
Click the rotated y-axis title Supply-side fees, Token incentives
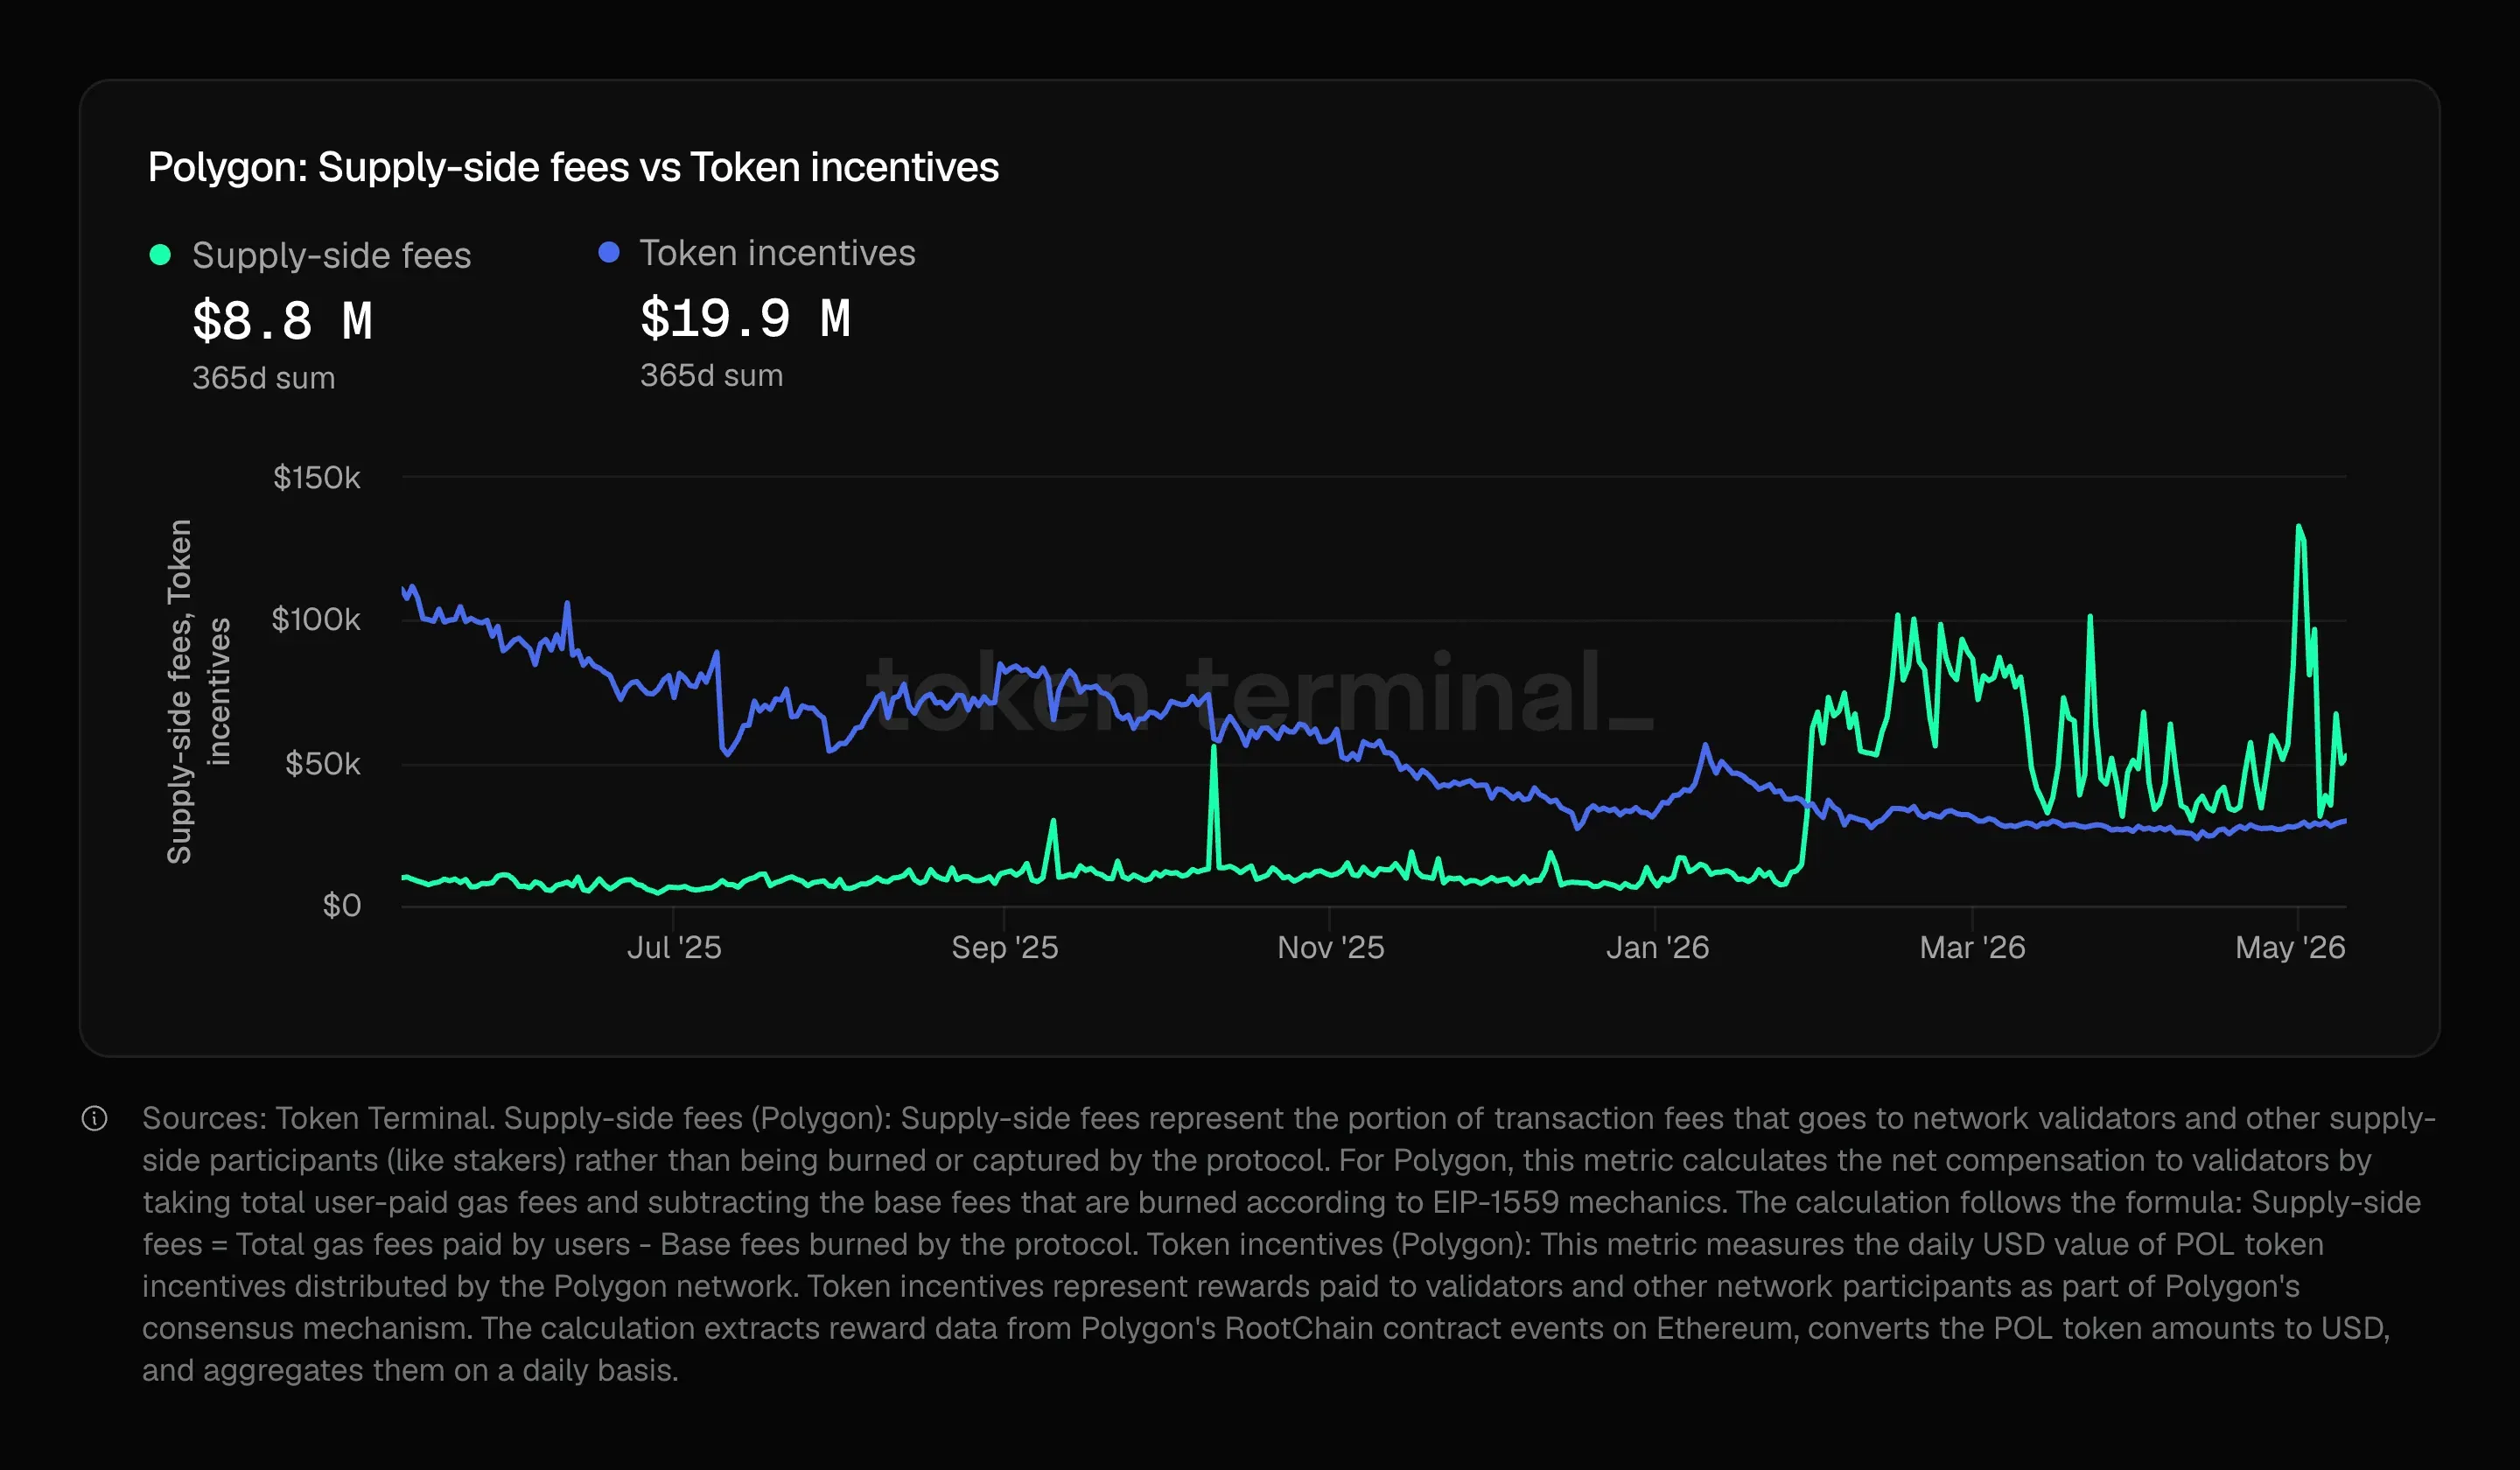198,691
